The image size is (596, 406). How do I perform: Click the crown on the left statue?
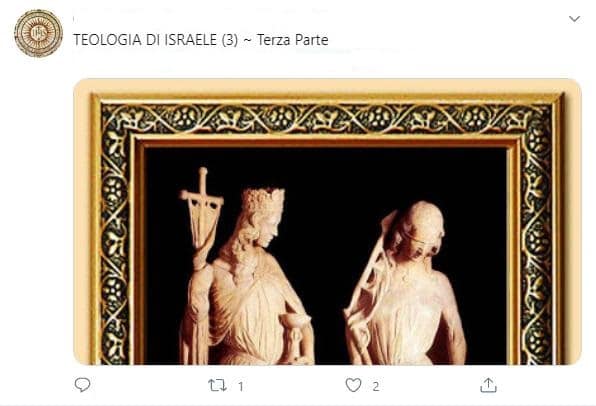point(263,200)
